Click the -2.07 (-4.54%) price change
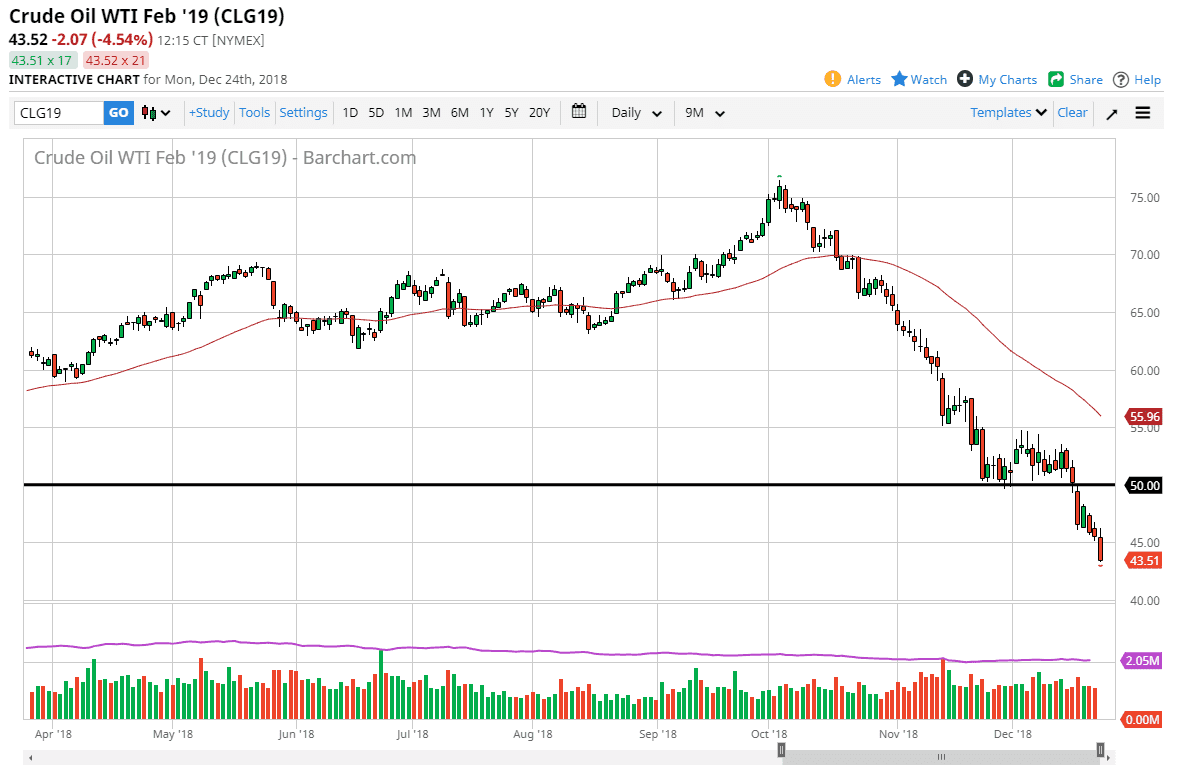The height and width of the screenshot is (766, 1177). 102,39
